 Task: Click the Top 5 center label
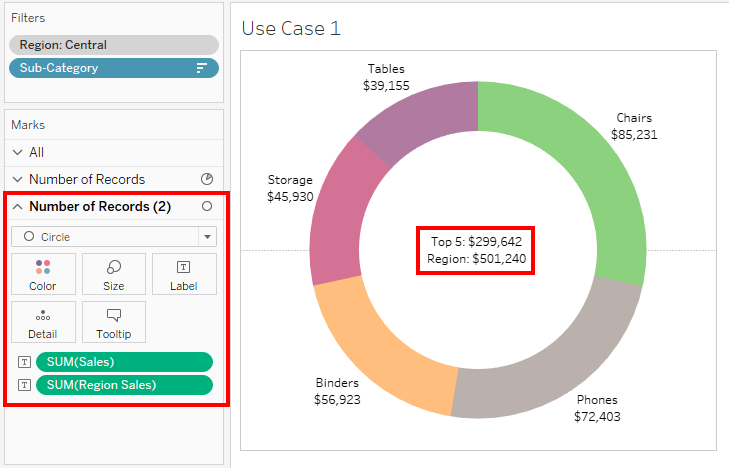(476, 242)
